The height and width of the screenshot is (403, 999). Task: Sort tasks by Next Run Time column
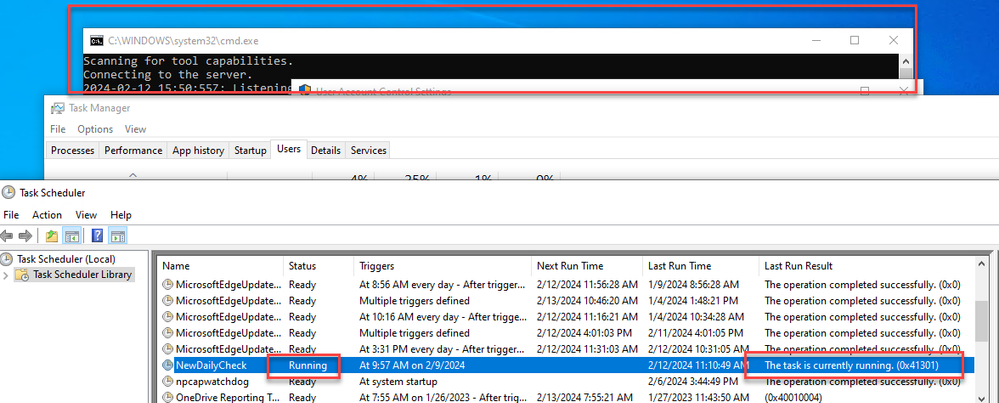572,266
